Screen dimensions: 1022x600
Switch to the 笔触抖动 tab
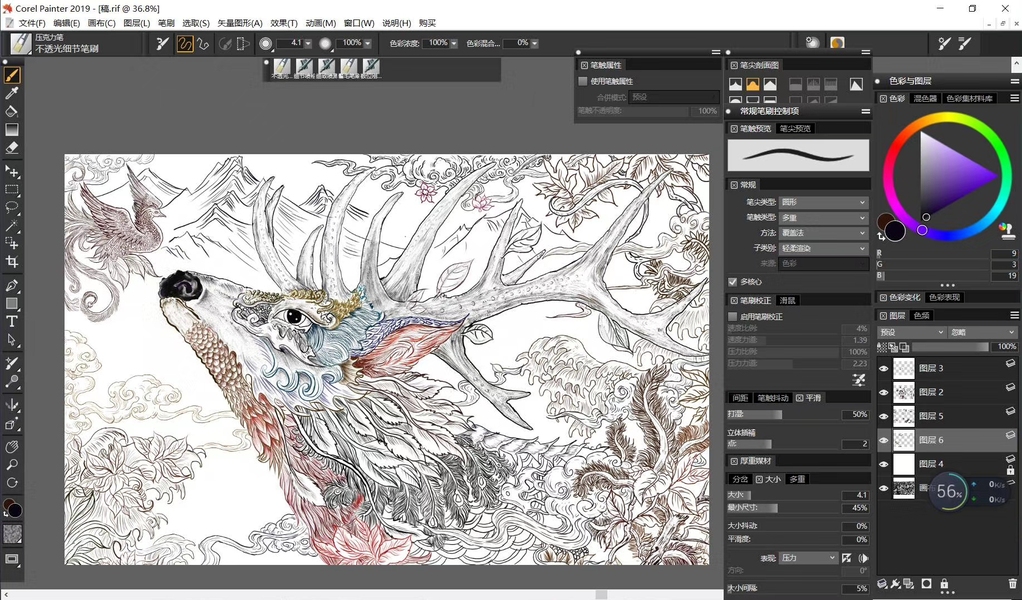(772, 398)
